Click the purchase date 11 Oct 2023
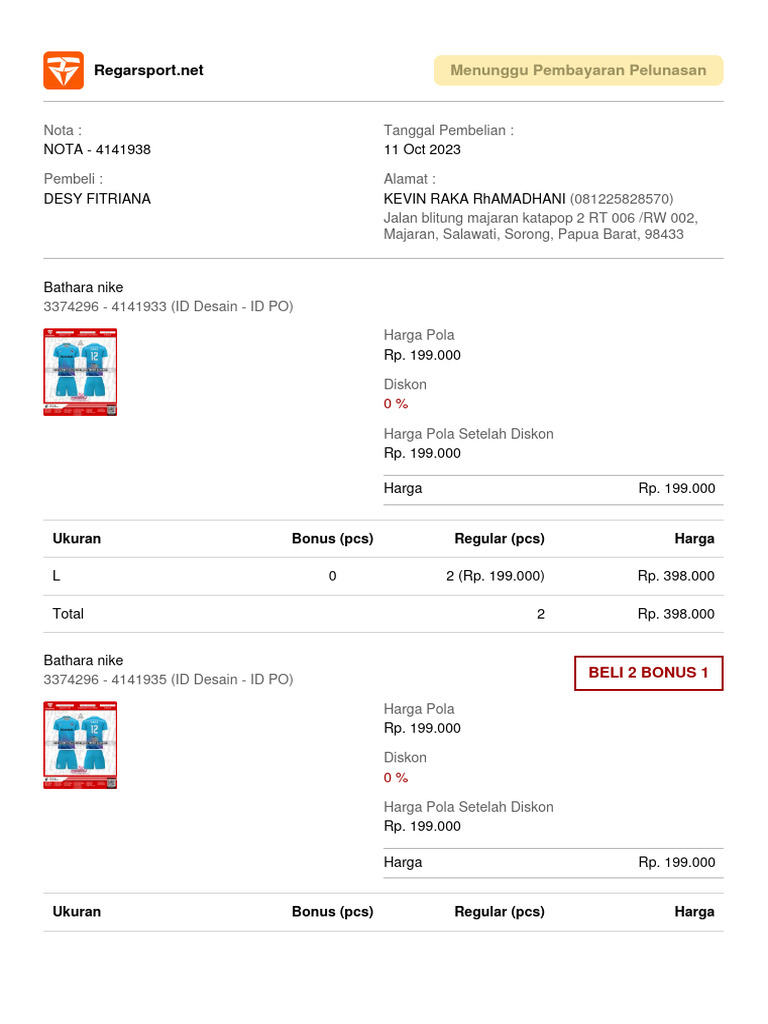The image size is (768, 1024). 422,150
